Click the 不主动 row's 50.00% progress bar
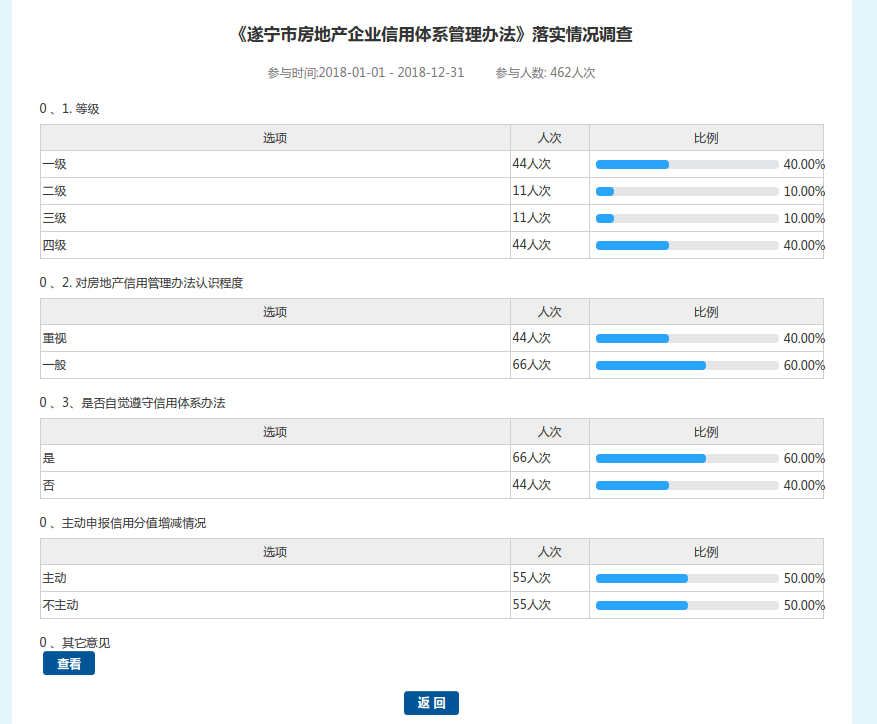Viewport: 877px width, 724px height. [686, 606]
